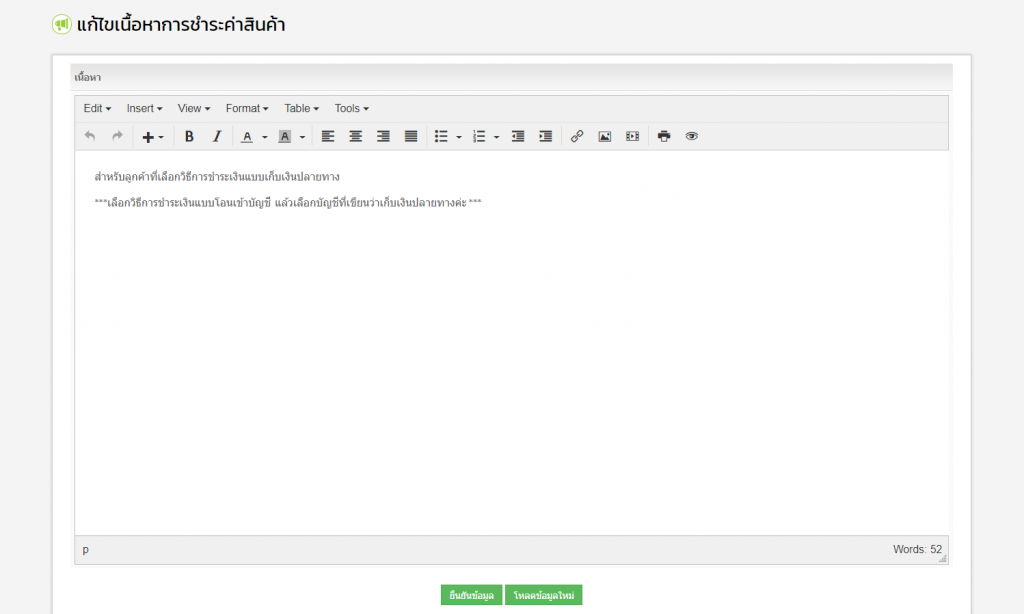Click the โหลดข้อมูลใหม่ reload button

pyautogui.click(x=543, y=595)
